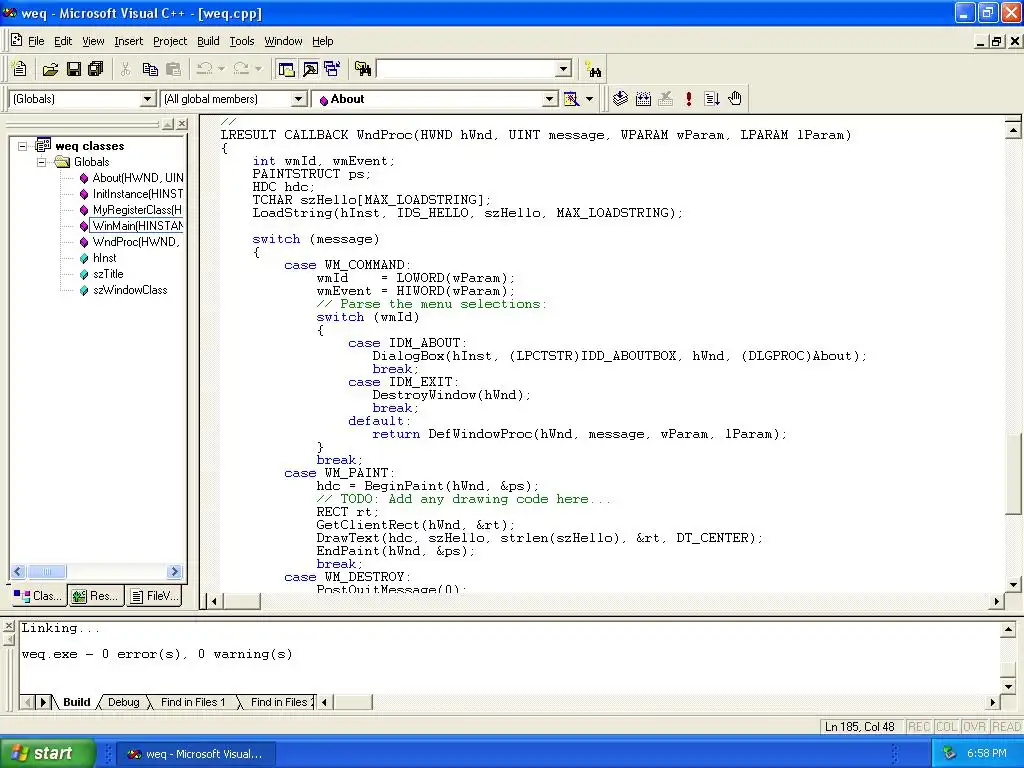
Task: Open the WizardBar actions dropdown arrow
Action: point(589,99)
